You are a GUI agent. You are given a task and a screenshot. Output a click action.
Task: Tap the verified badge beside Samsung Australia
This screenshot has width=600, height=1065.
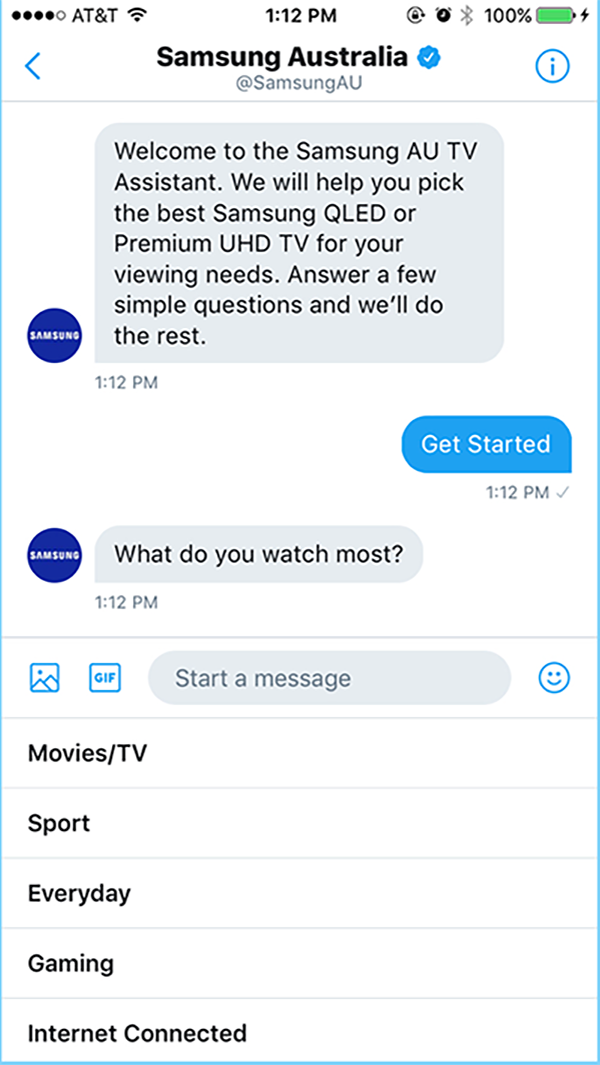429,58
